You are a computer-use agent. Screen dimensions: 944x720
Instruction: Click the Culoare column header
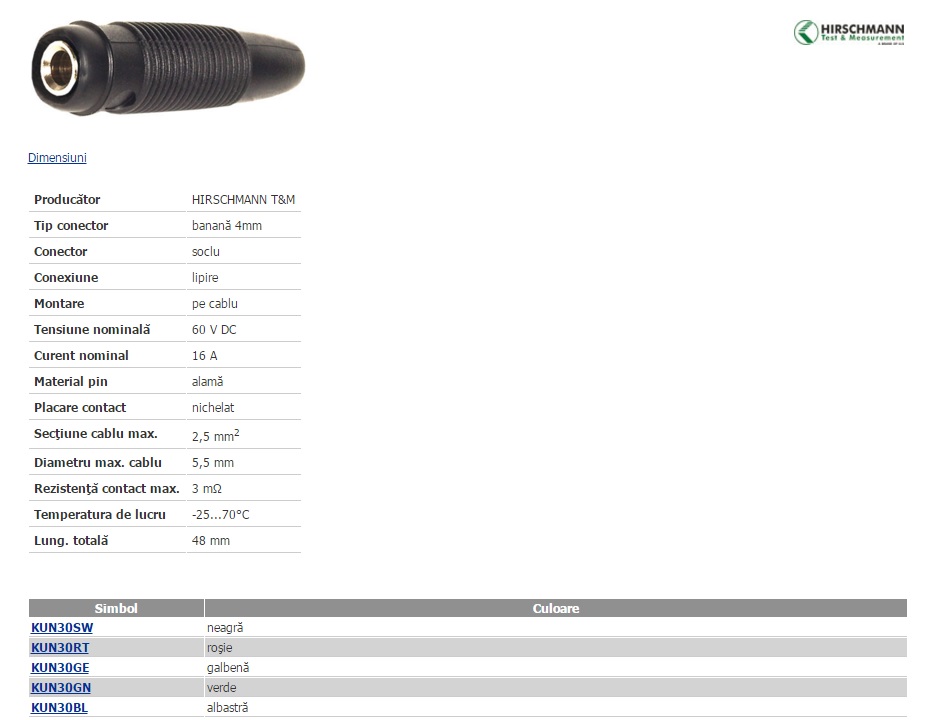[x=556, y=608]
